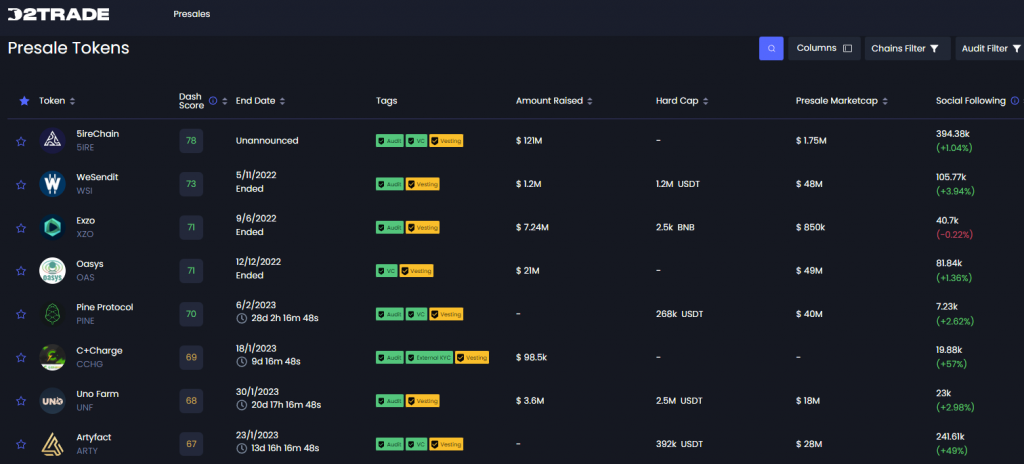
Task: Click the Pine Protocol token logo
Action: pyautogui.click(x=52, y=314)
